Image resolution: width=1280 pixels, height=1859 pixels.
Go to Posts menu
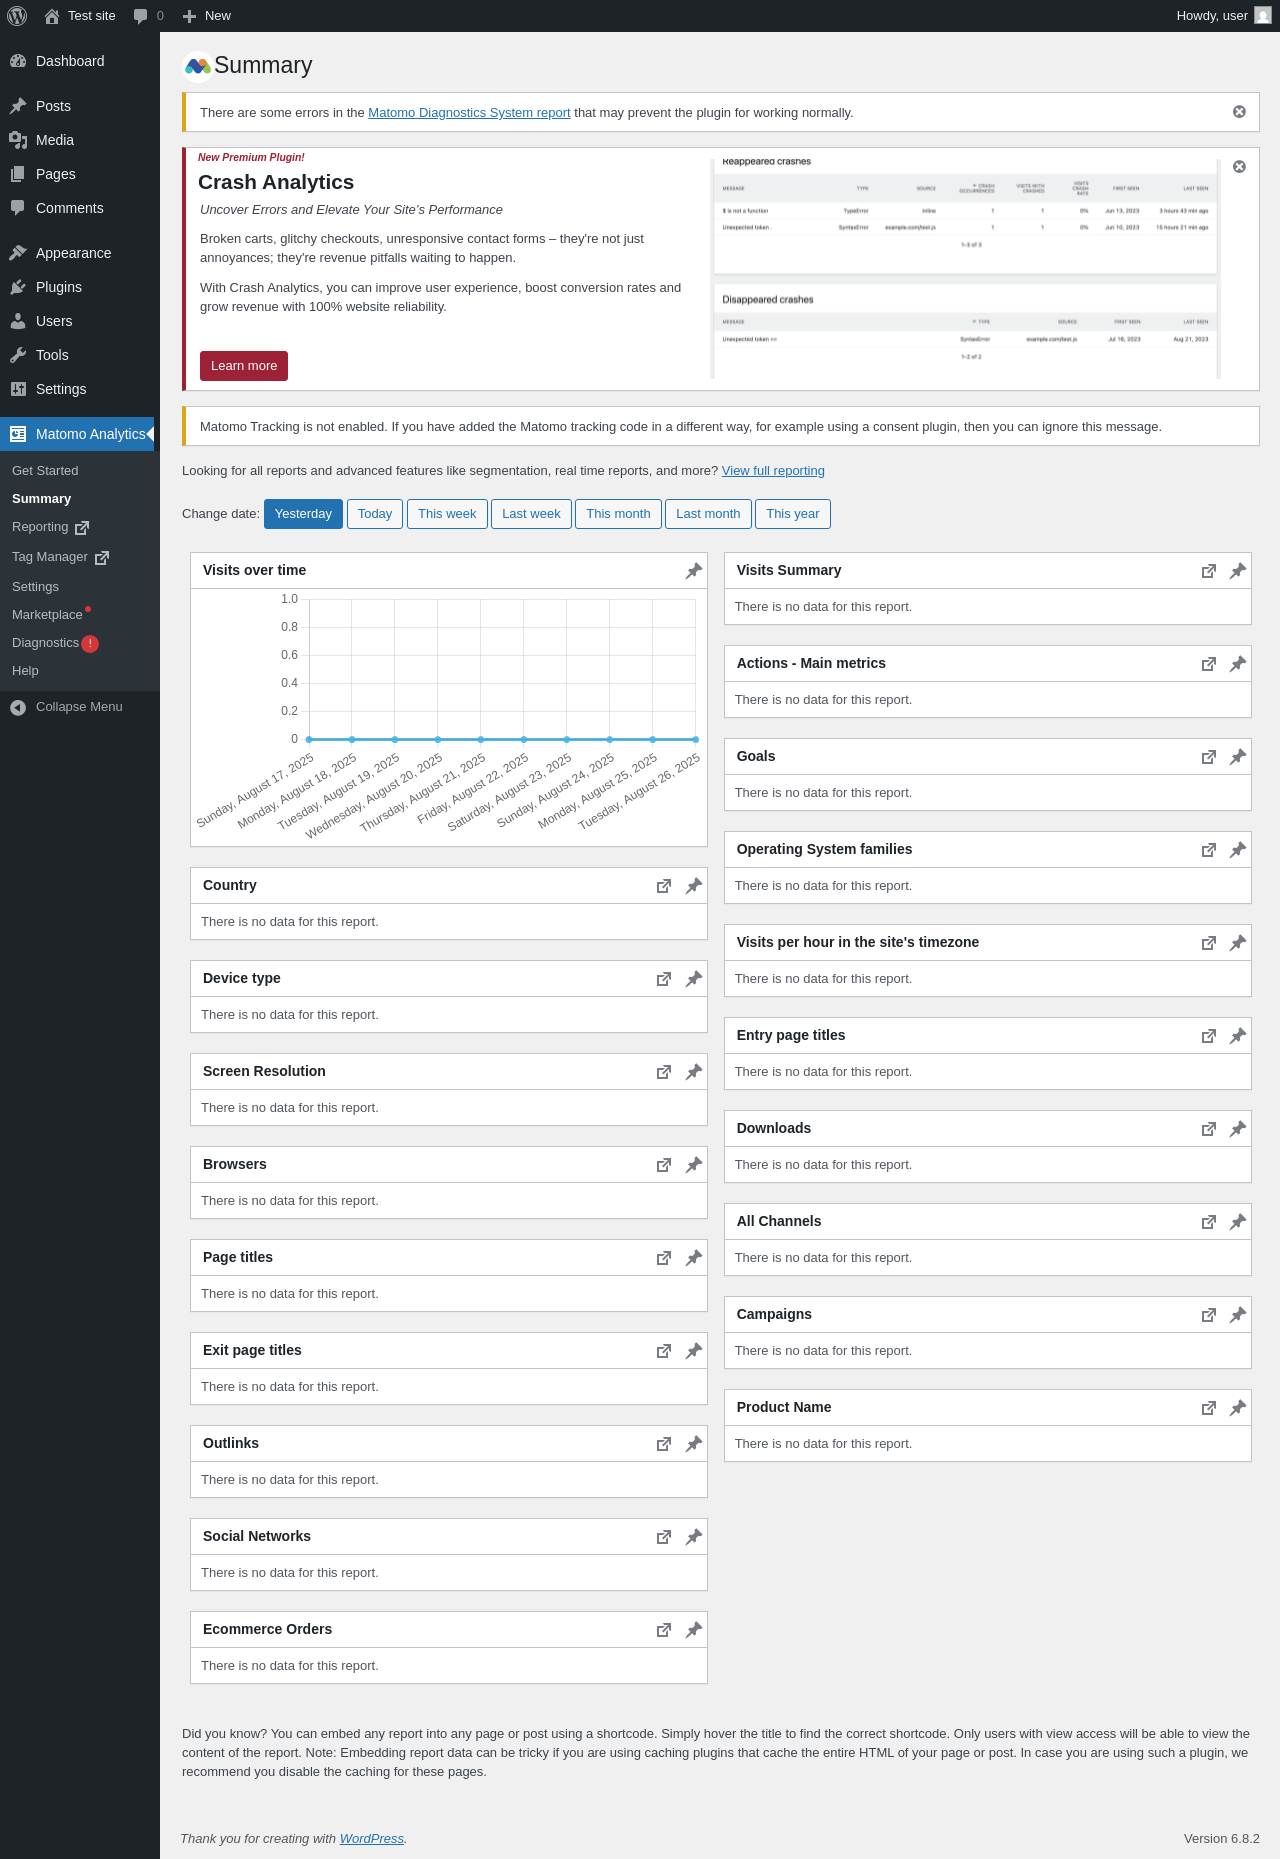80,106
